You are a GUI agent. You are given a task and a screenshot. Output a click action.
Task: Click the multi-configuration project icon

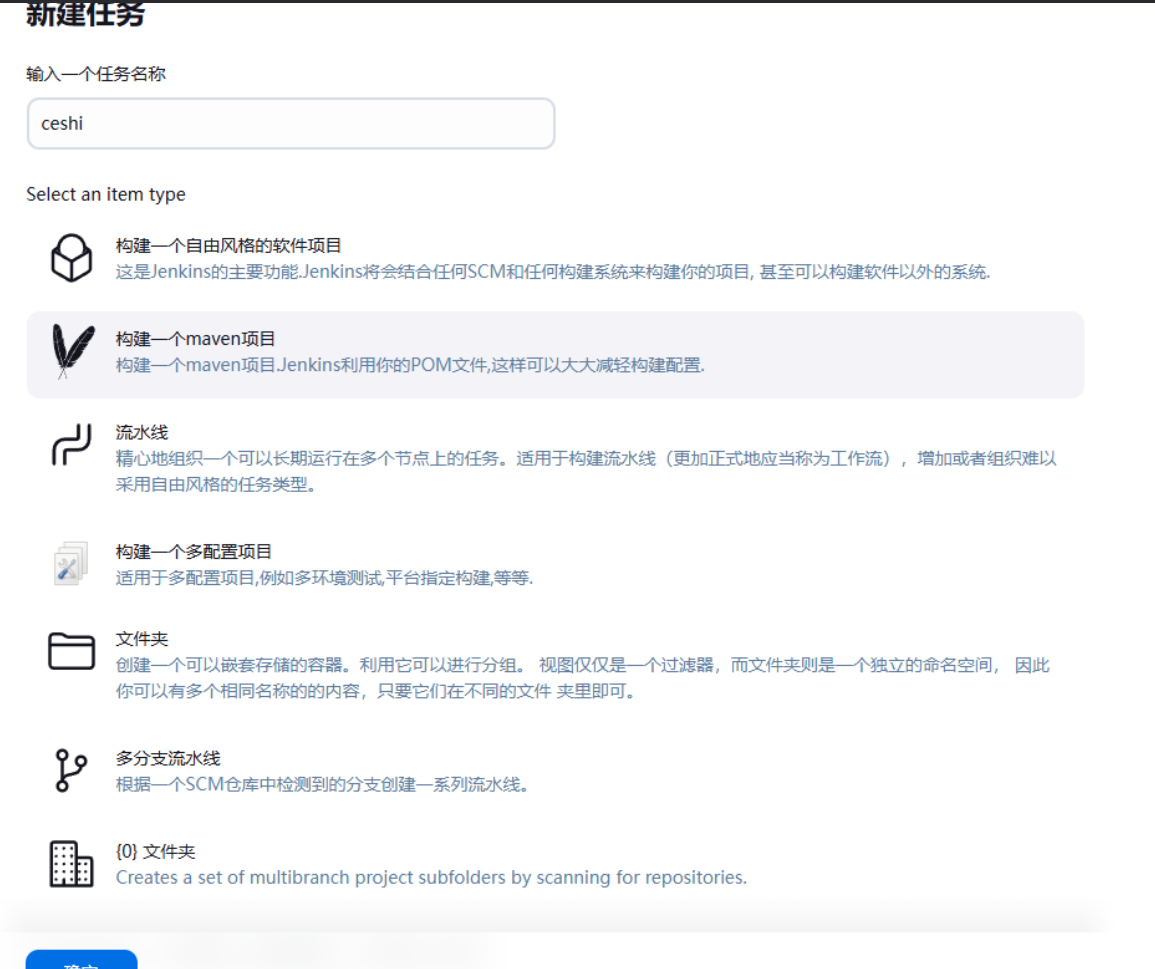click(71, 564)
